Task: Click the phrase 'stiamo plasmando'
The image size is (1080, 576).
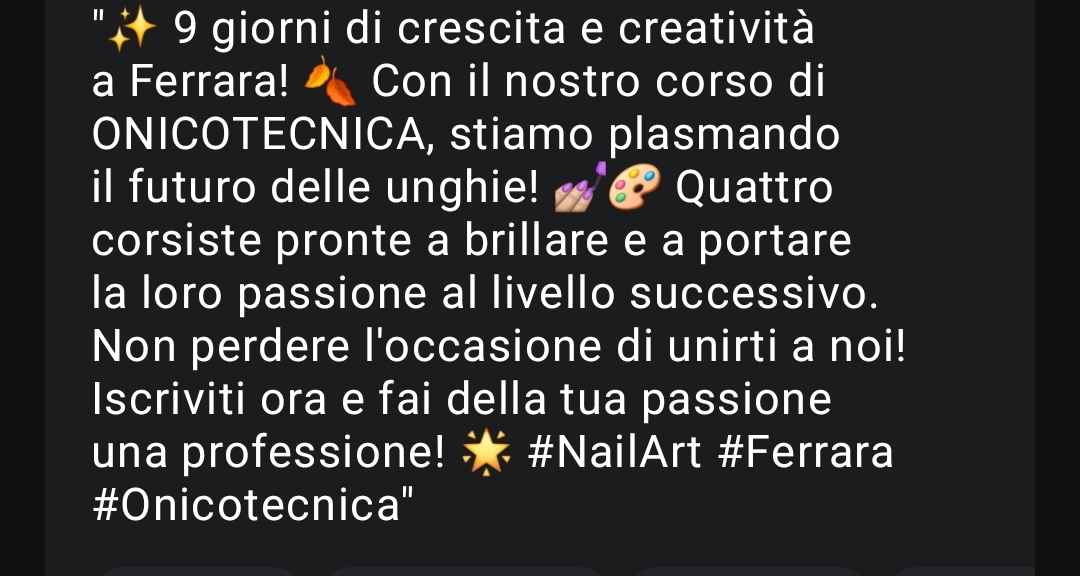Action: 645,136
